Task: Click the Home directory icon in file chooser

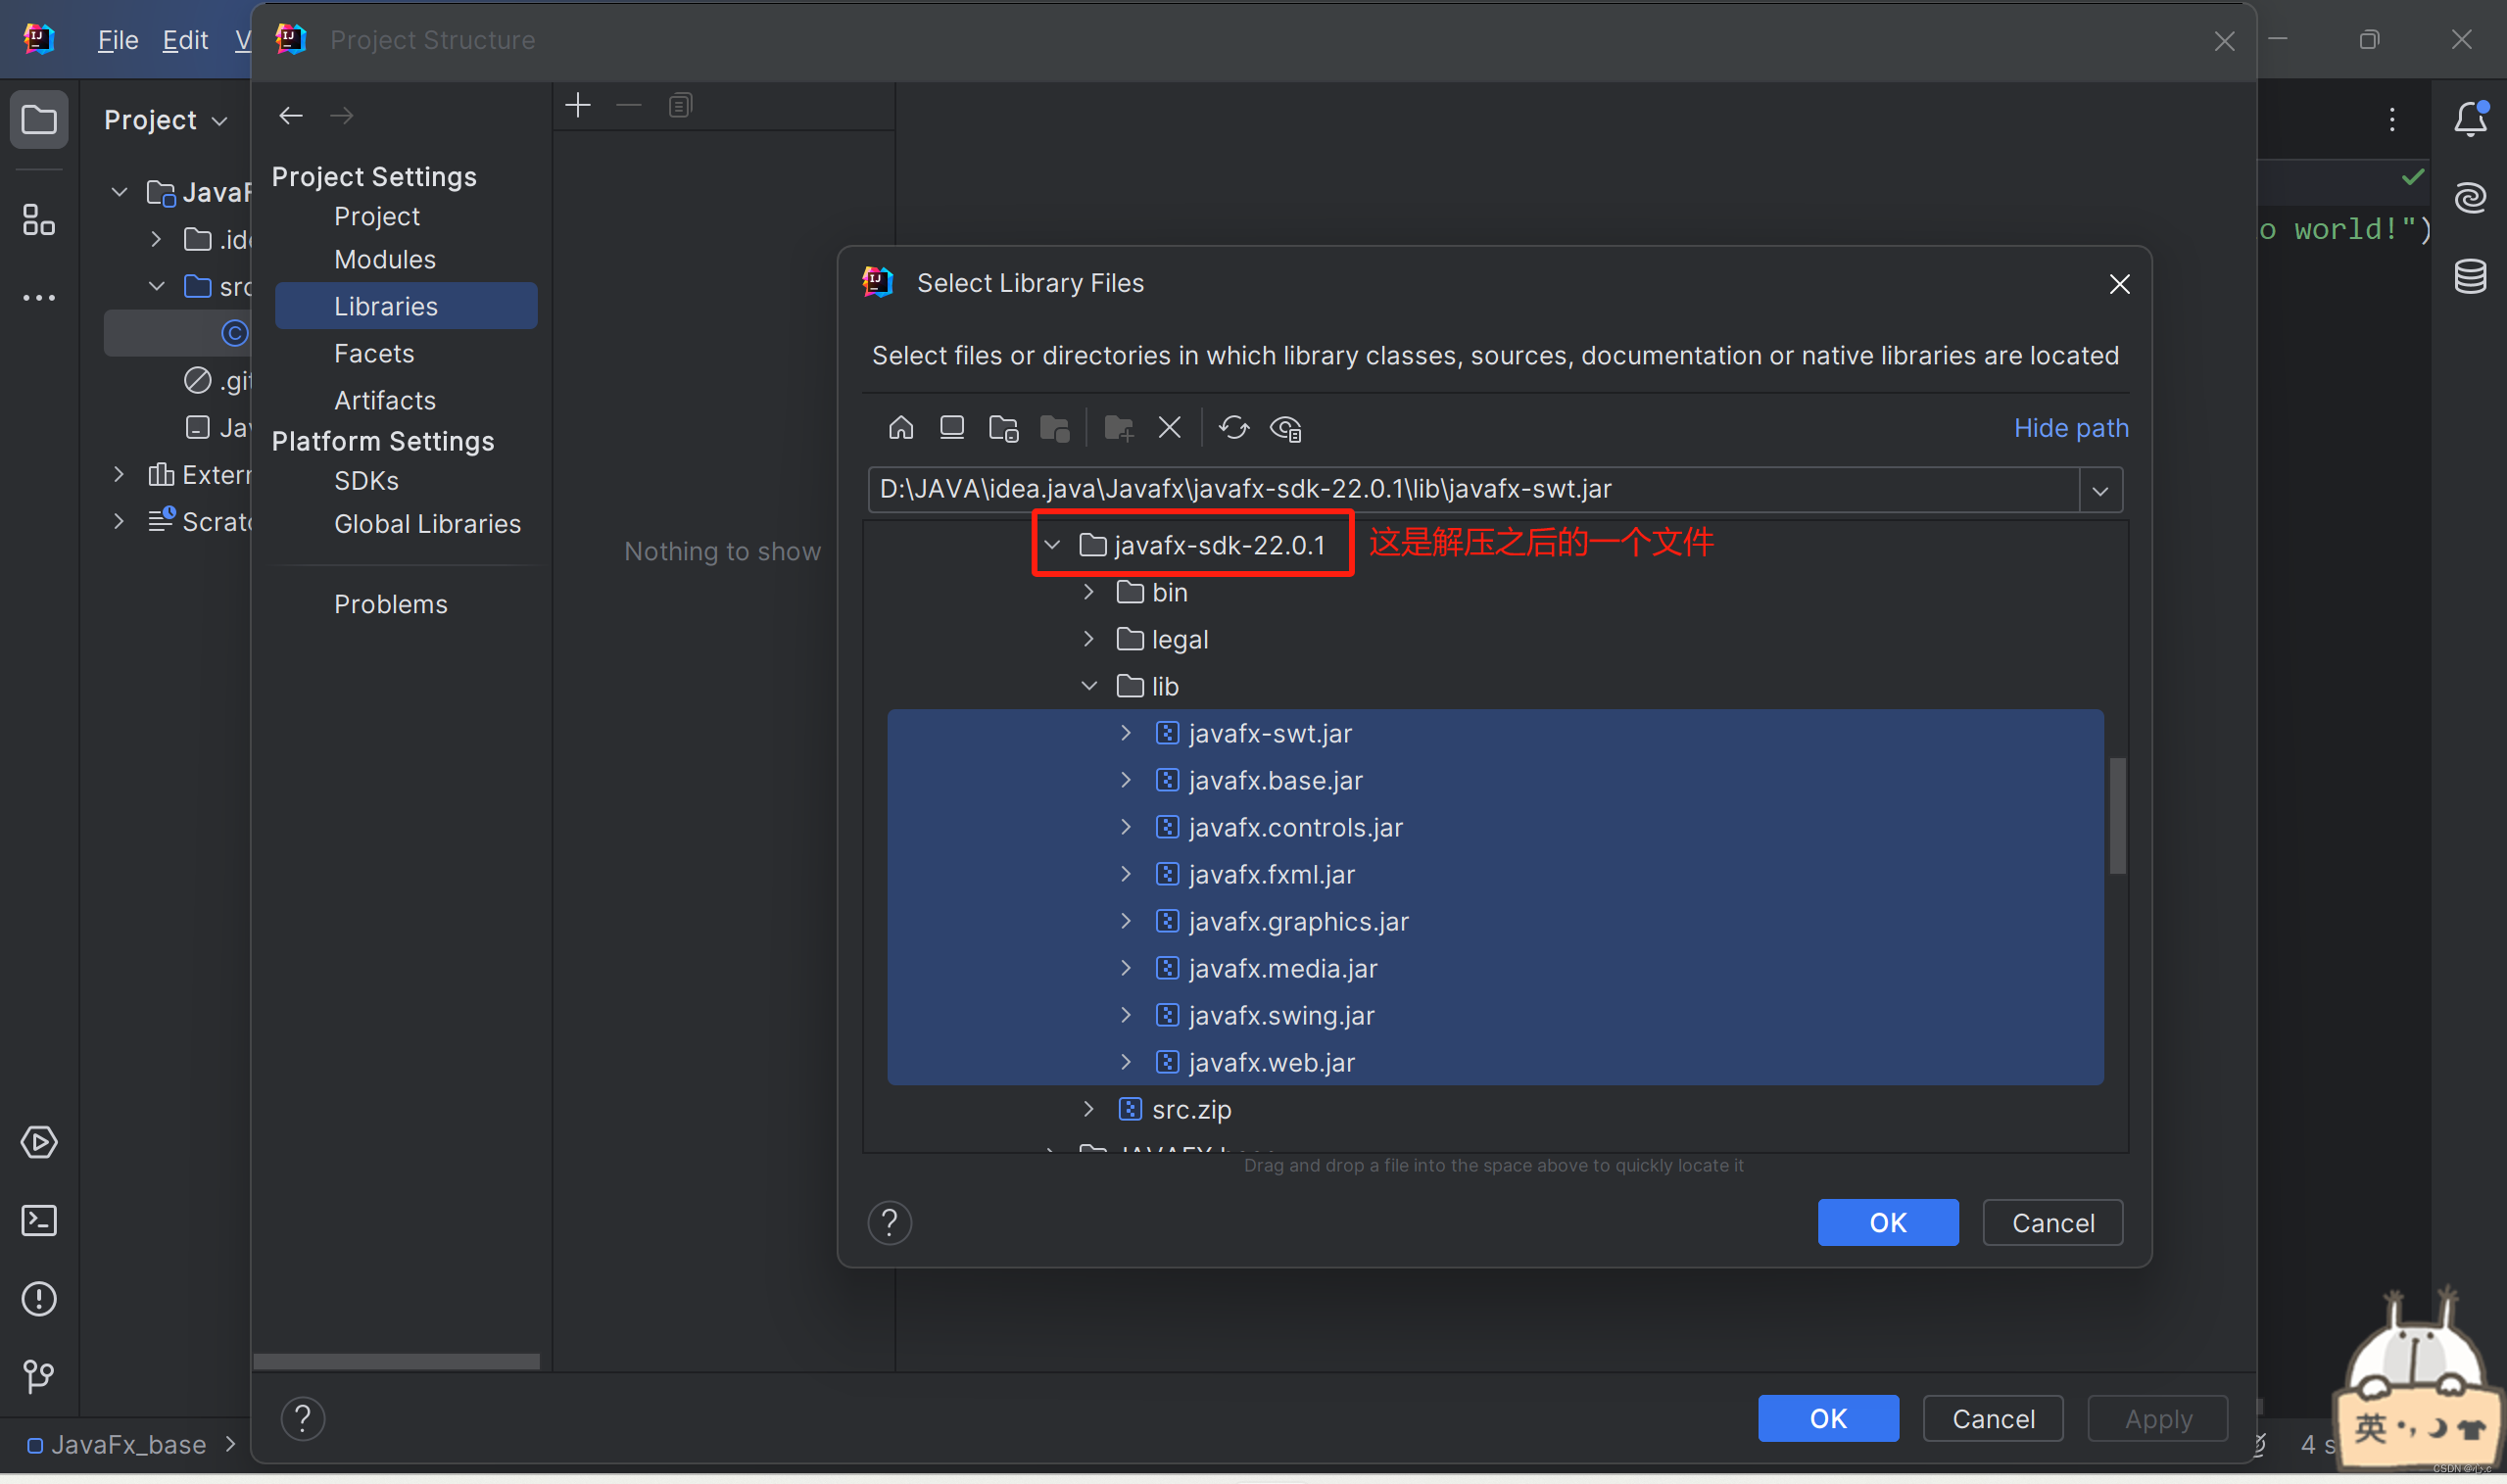Action: pyautogui.click(x=900, y=428)
